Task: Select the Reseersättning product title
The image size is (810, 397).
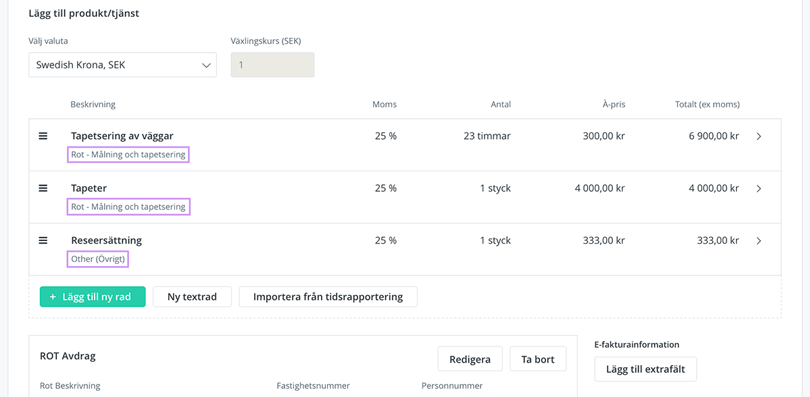Action: 106,241
